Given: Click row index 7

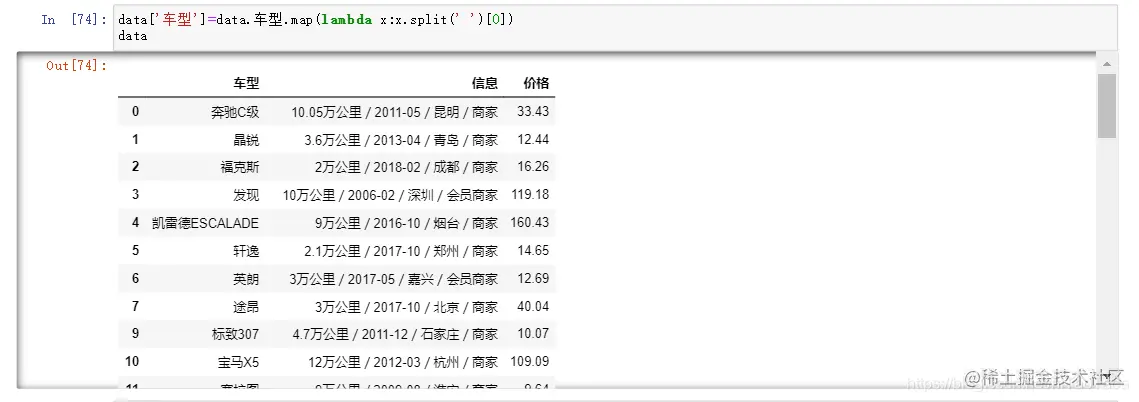Looking at the screenshot, I should (x=135, y=306).
